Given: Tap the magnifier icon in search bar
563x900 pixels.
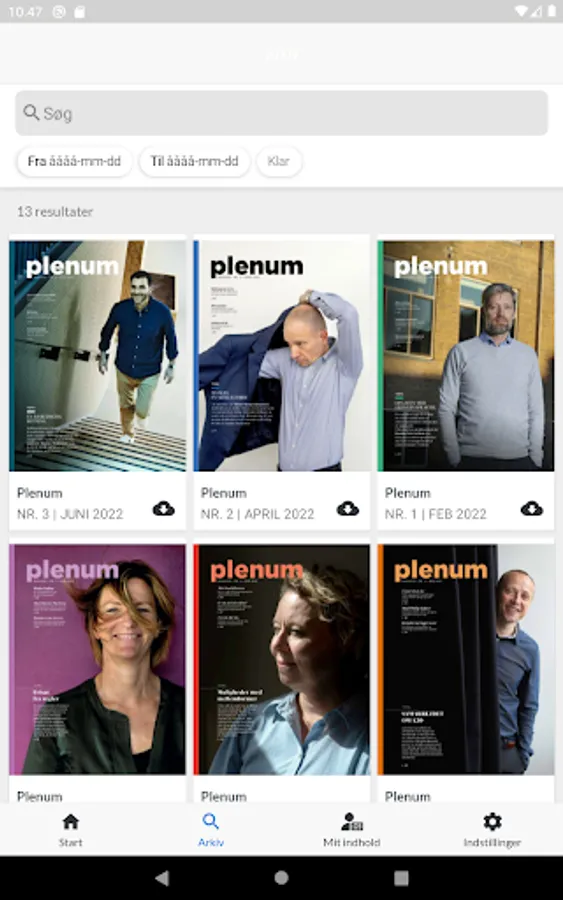Looking at the screenshot, I should click(31, 112).
